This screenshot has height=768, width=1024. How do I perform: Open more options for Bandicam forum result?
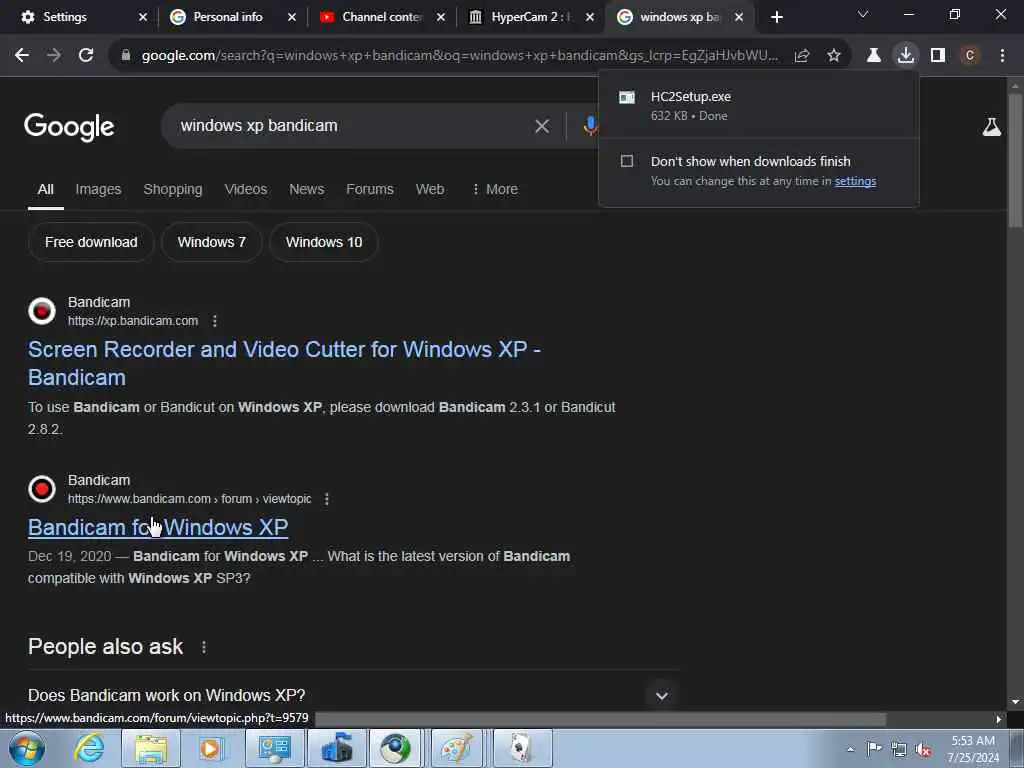pyautogui.click(x=327, y=499)
